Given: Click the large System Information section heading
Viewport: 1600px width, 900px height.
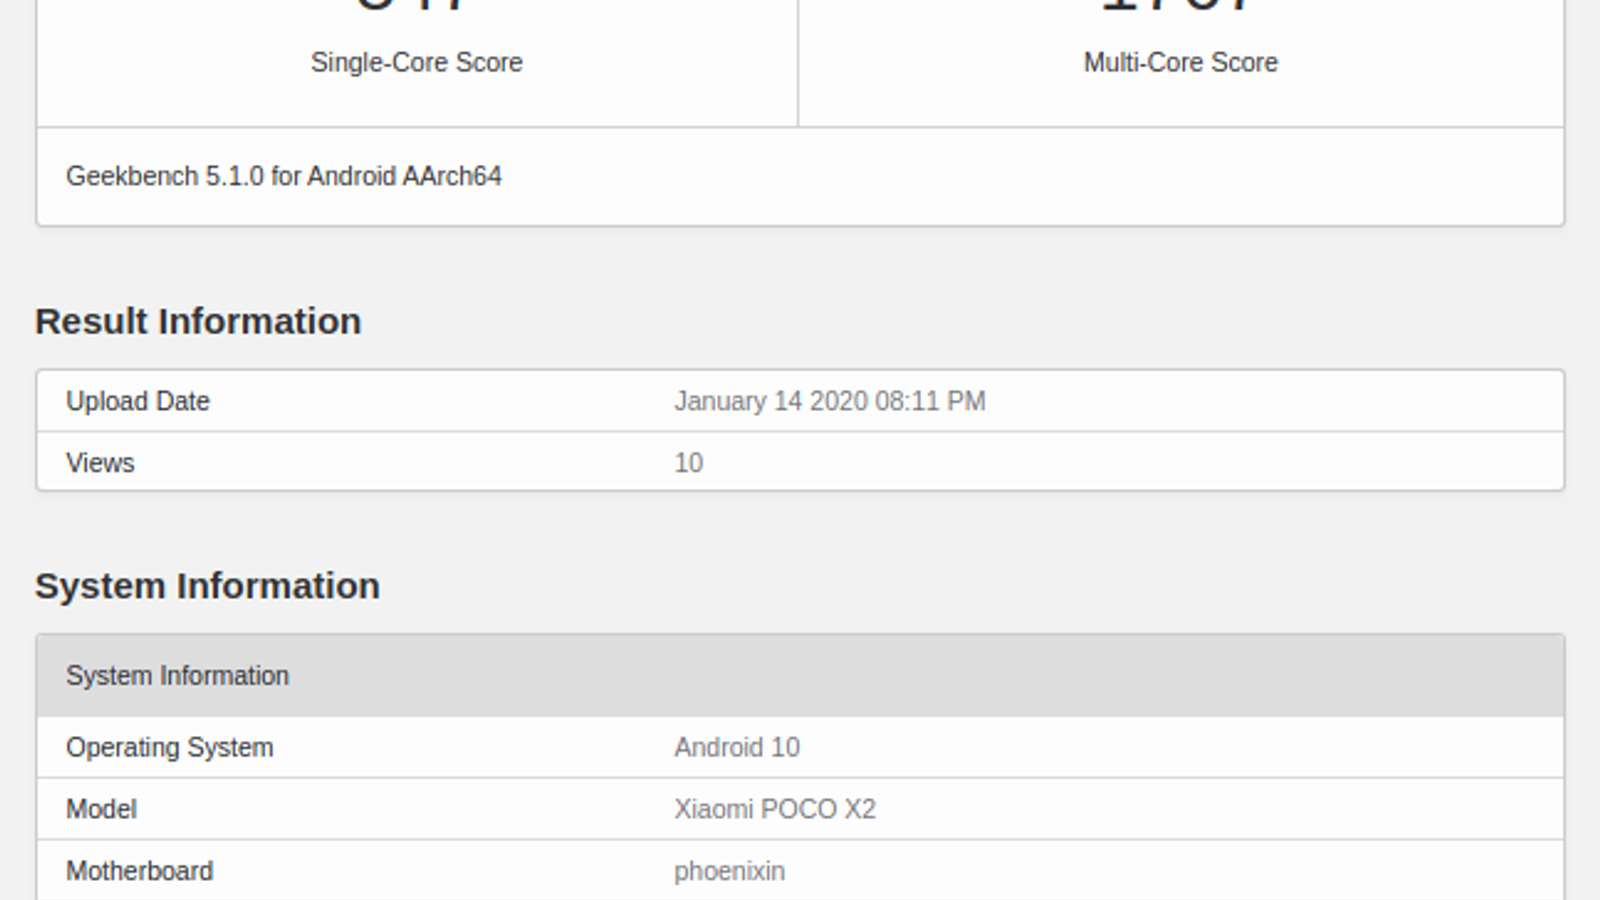Looking at the screenshot, I should pyautogui.click(x=207, y=586).
